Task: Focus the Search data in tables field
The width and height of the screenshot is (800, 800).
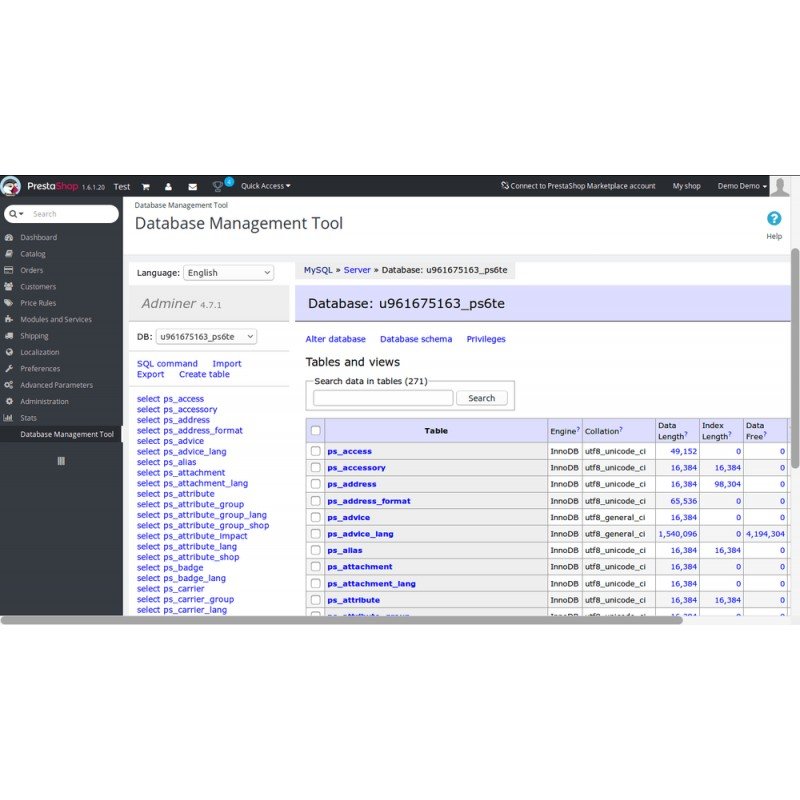Action: [x=383, y=398]
